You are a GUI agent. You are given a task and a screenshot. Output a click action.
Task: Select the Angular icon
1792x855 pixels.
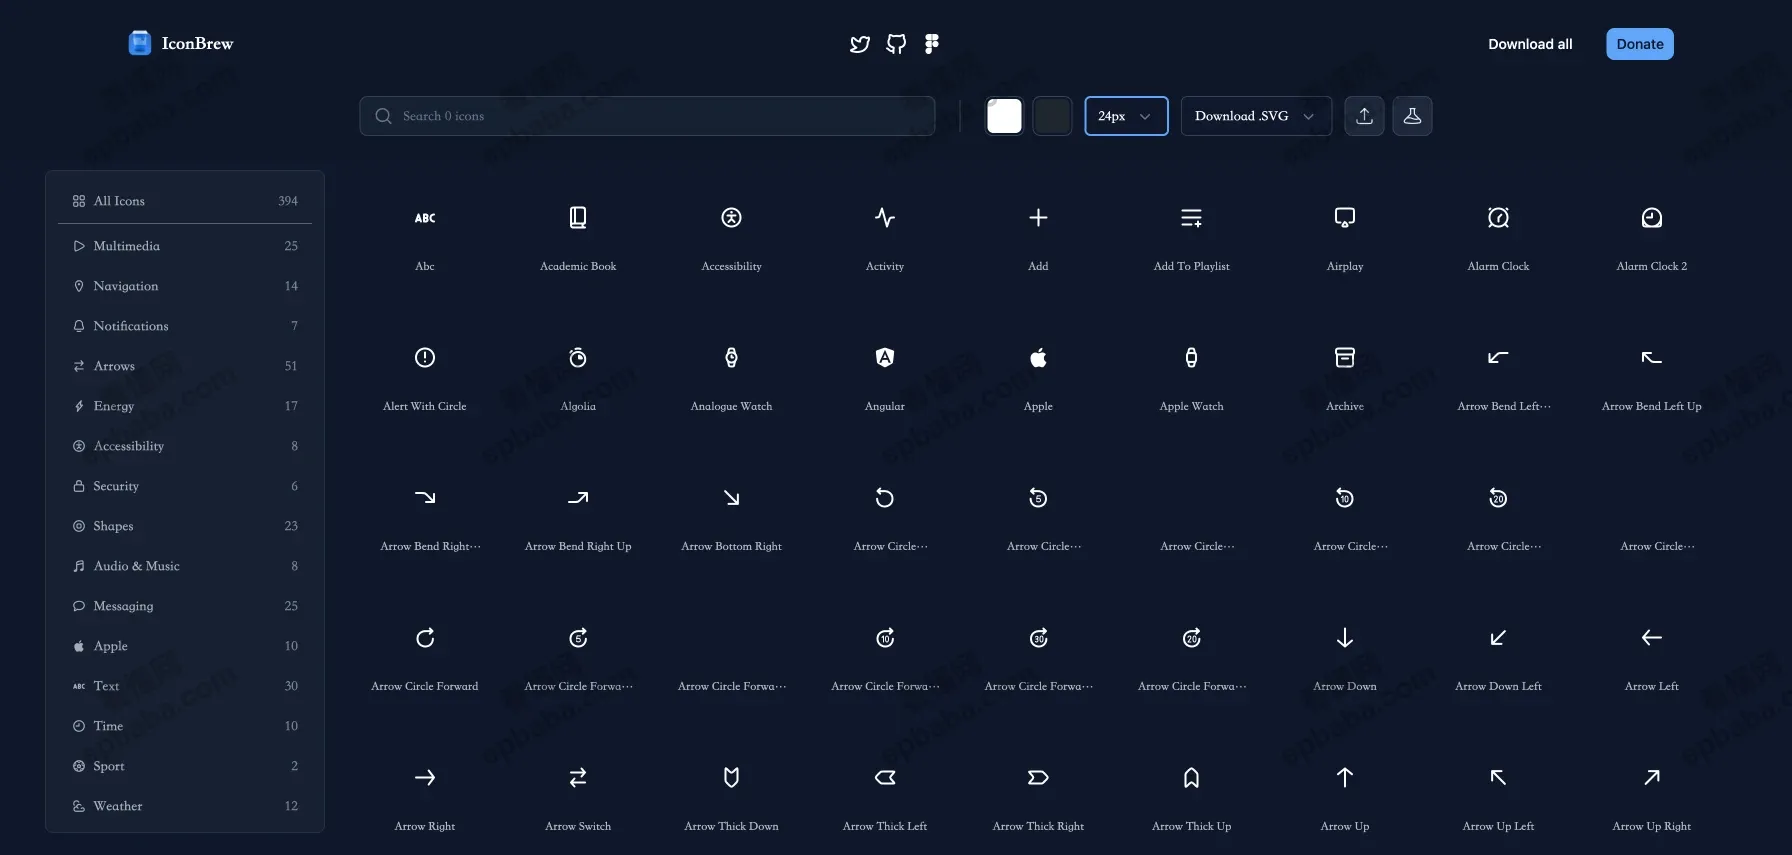[x=885, y=358]
